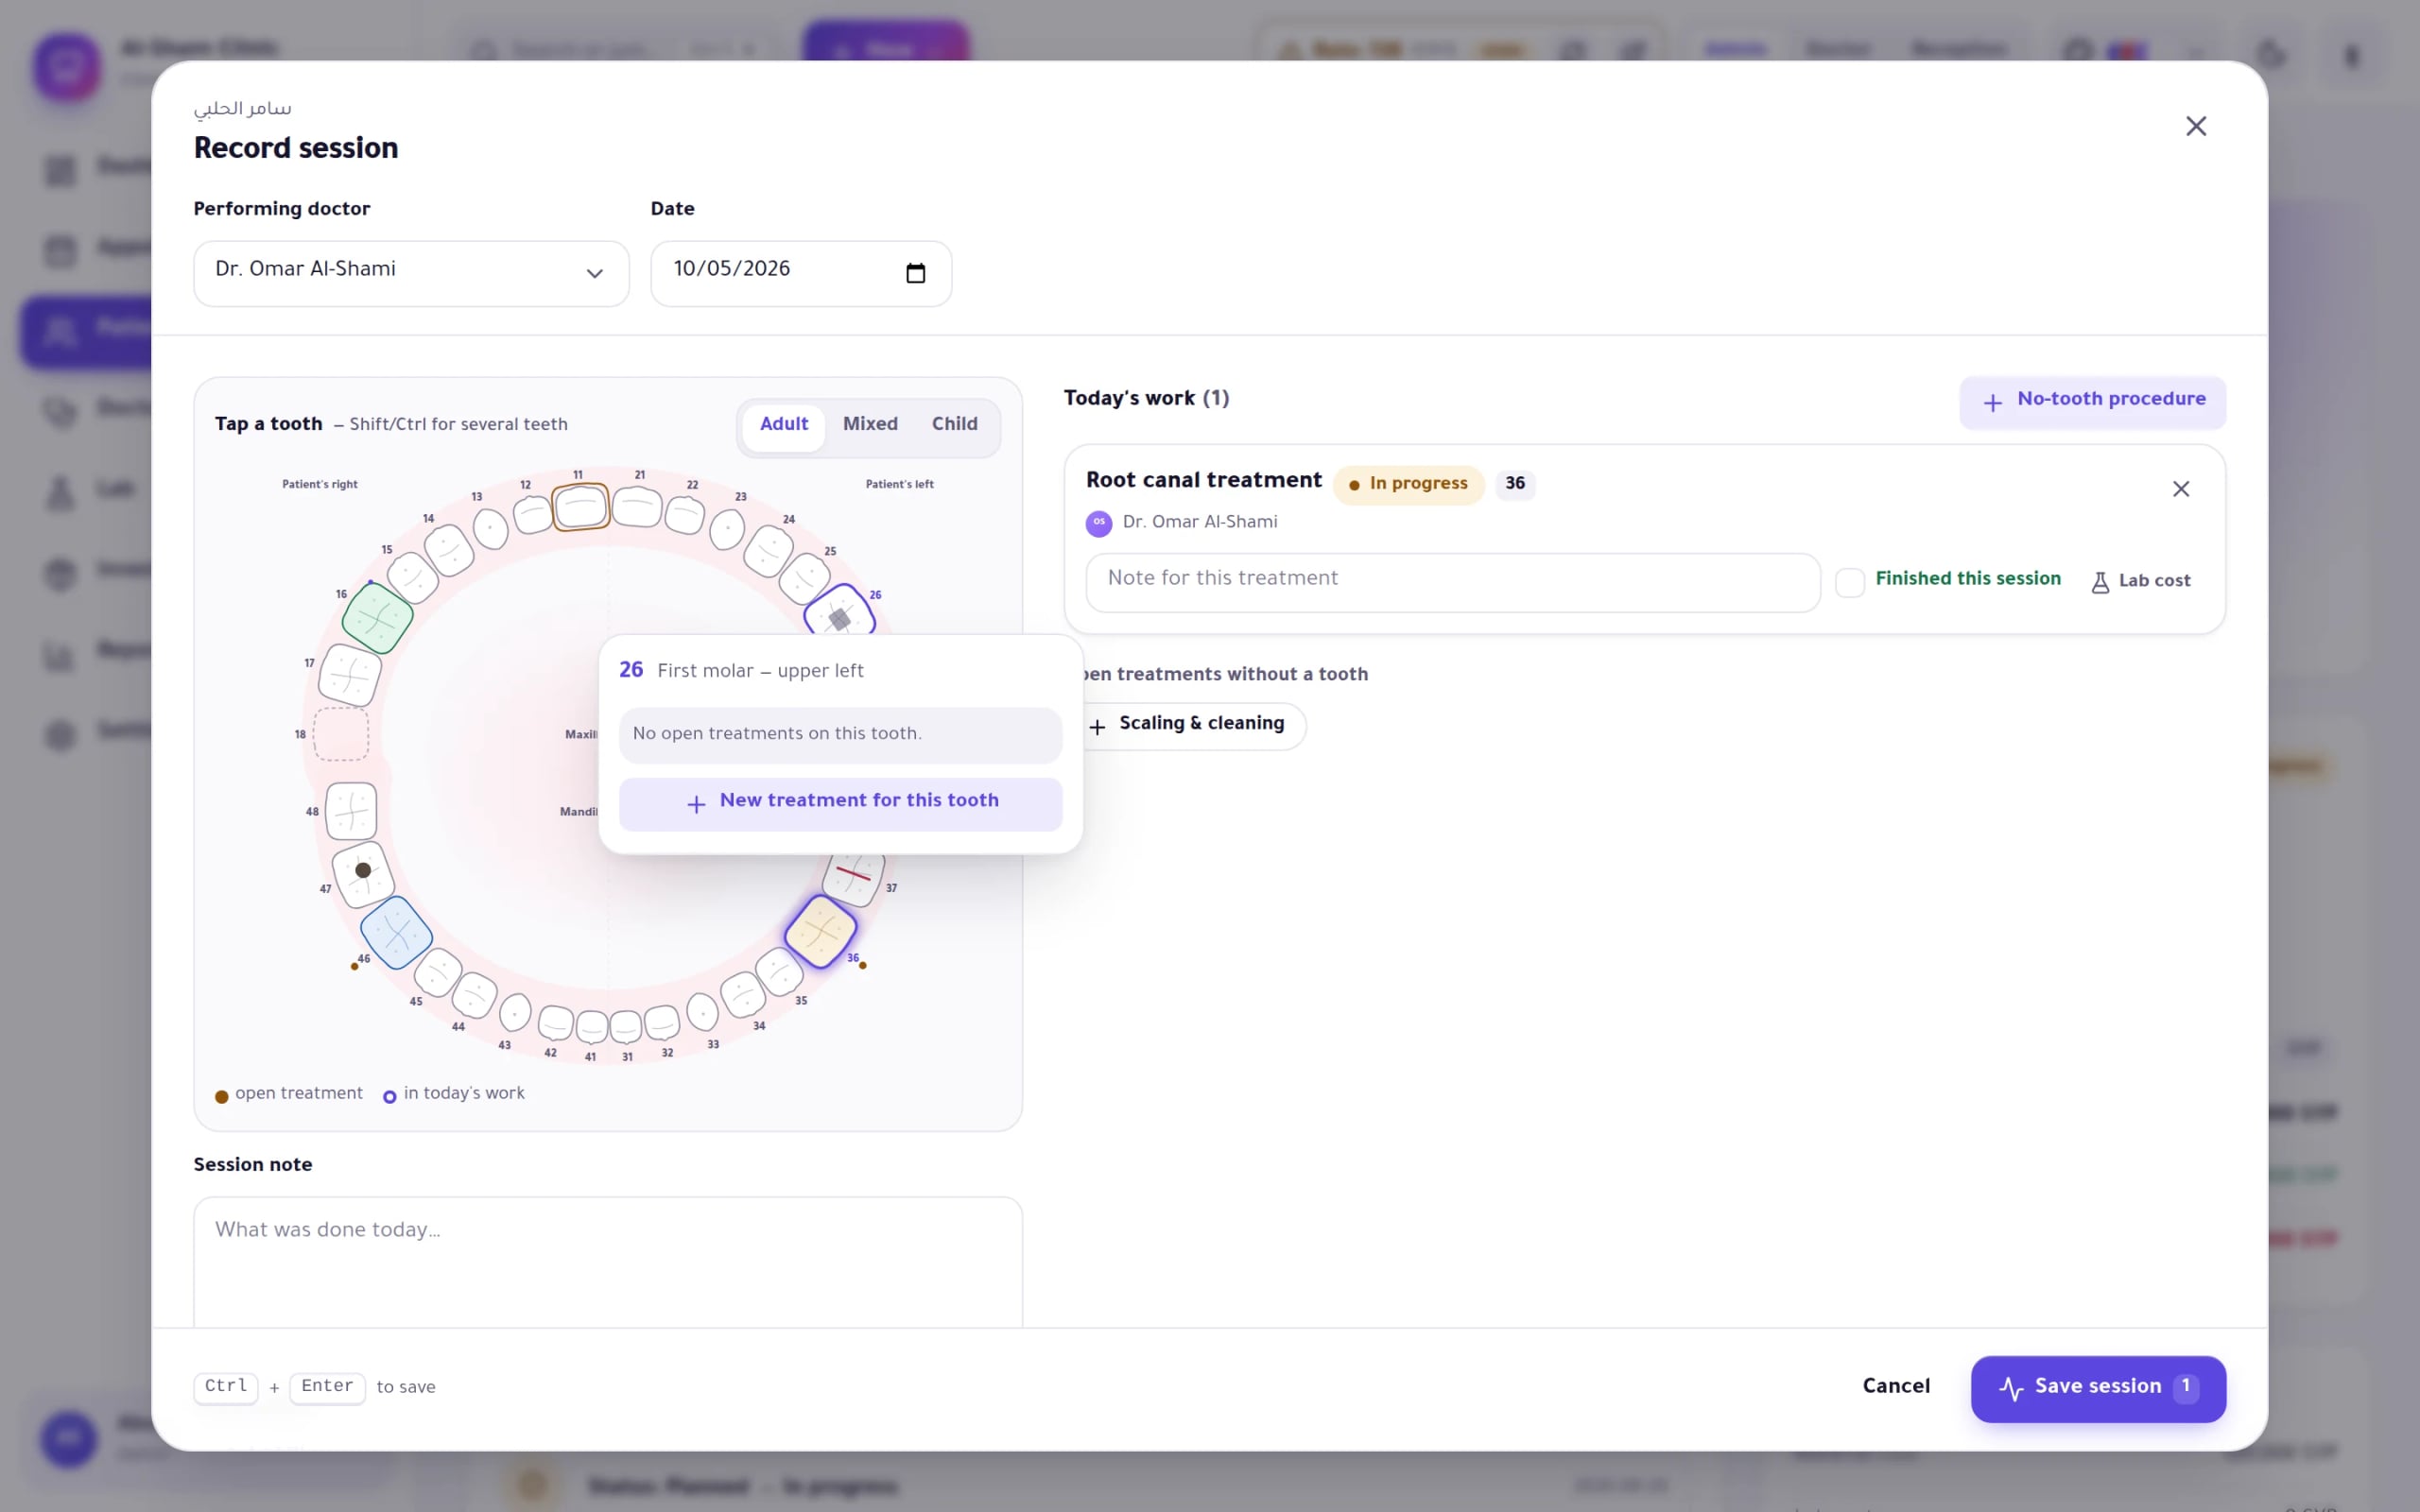The width and height of the screenshot is (2420, 1512).
Task: Add New treatment for this tooth
Action: 840,803
